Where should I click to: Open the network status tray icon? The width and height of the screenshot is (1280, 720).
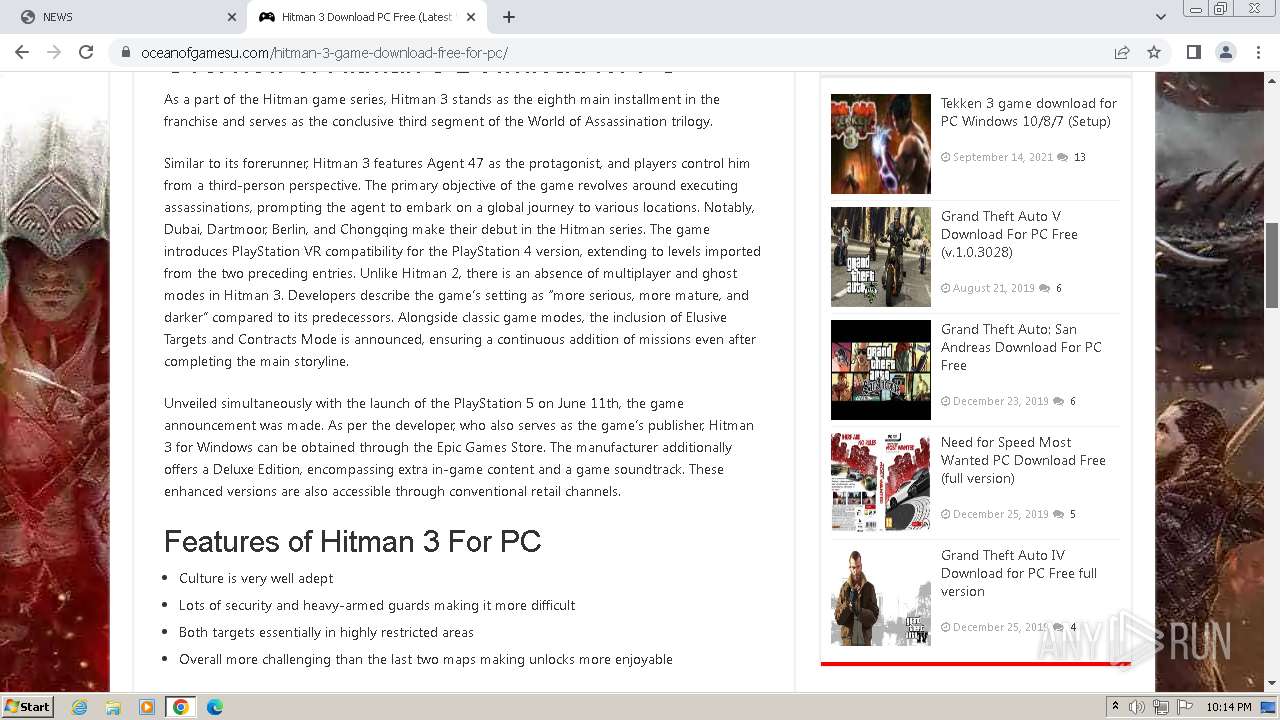coord(1161,707)
